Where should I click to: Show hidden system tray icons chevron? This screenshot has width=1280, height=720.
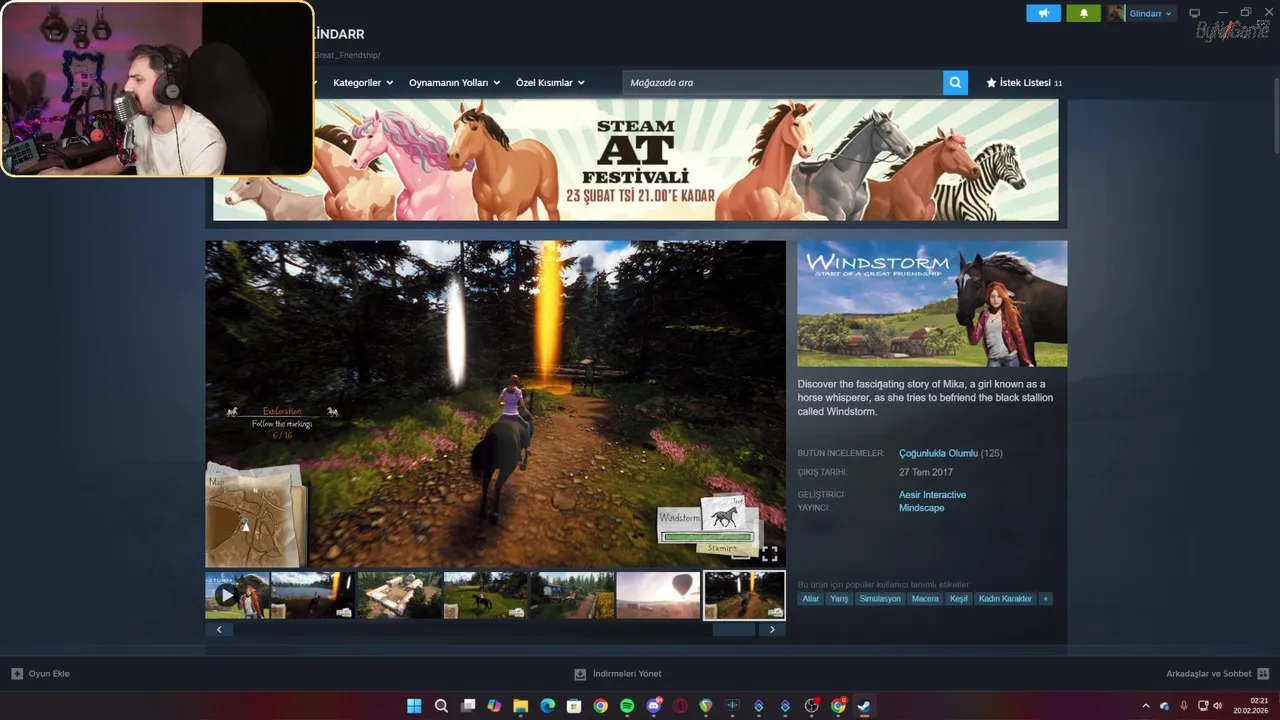point(1146,706)
